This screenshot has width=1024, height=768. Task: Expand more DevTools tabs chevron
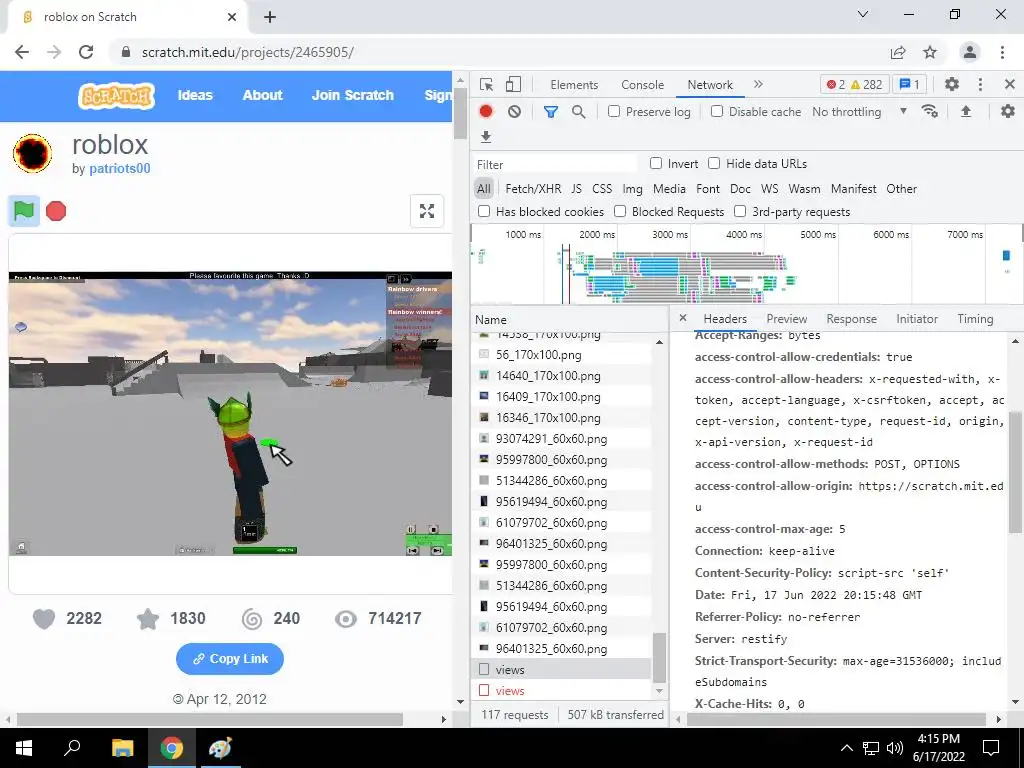pyautogui.click(x=758, y=84)
